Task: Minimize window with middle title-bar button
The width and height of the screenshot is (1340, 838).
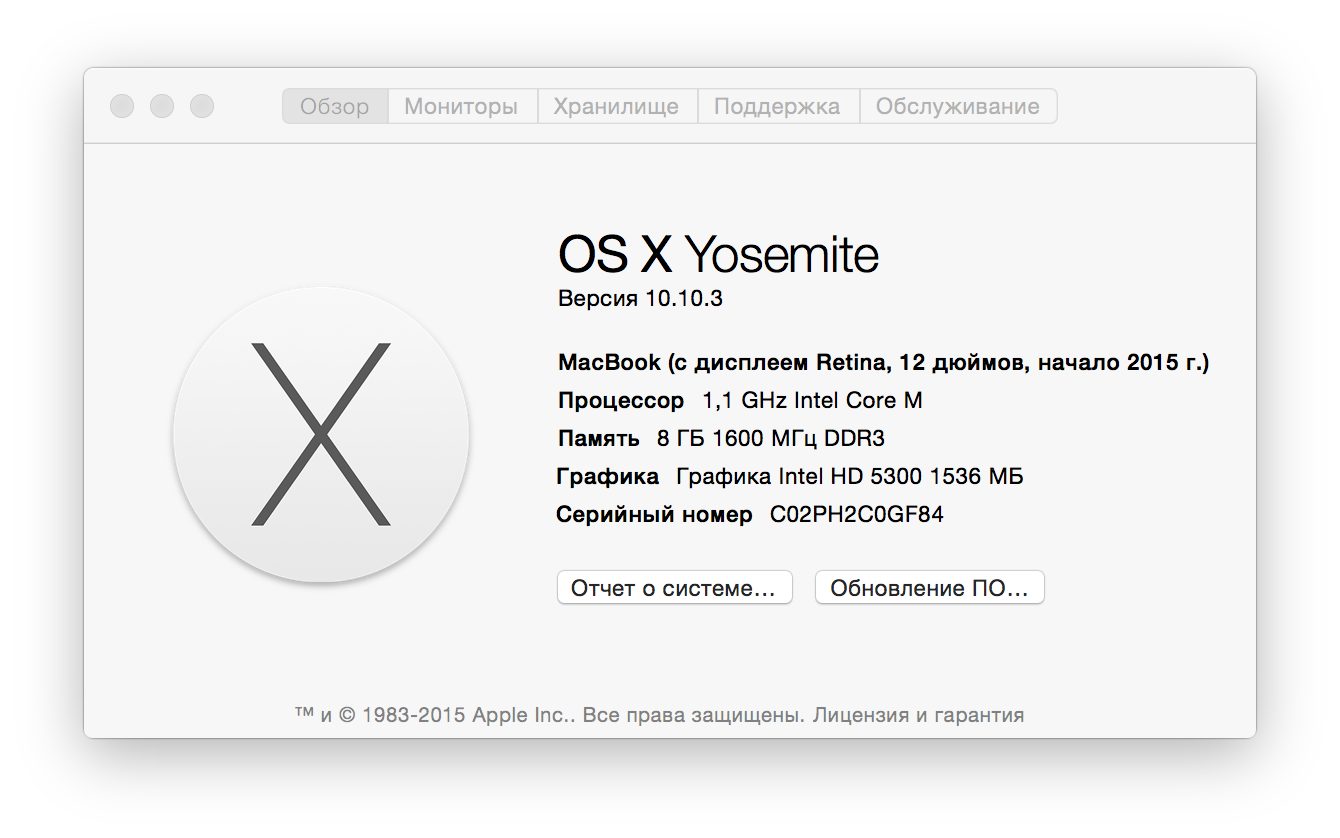Action: pyautogui.click(x=162, y=106)
